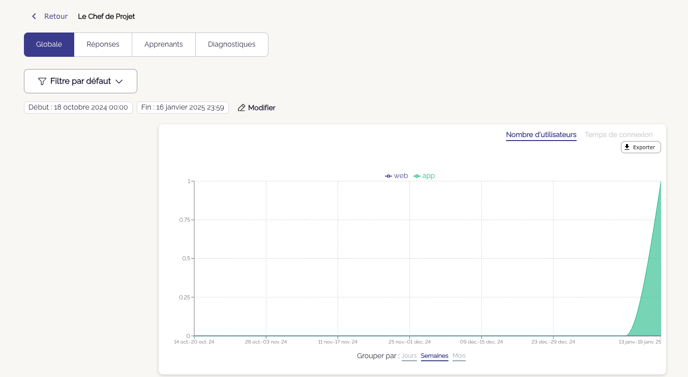Switch to the Réponses tab
This screenshot has width=688, height=377.
103,44
